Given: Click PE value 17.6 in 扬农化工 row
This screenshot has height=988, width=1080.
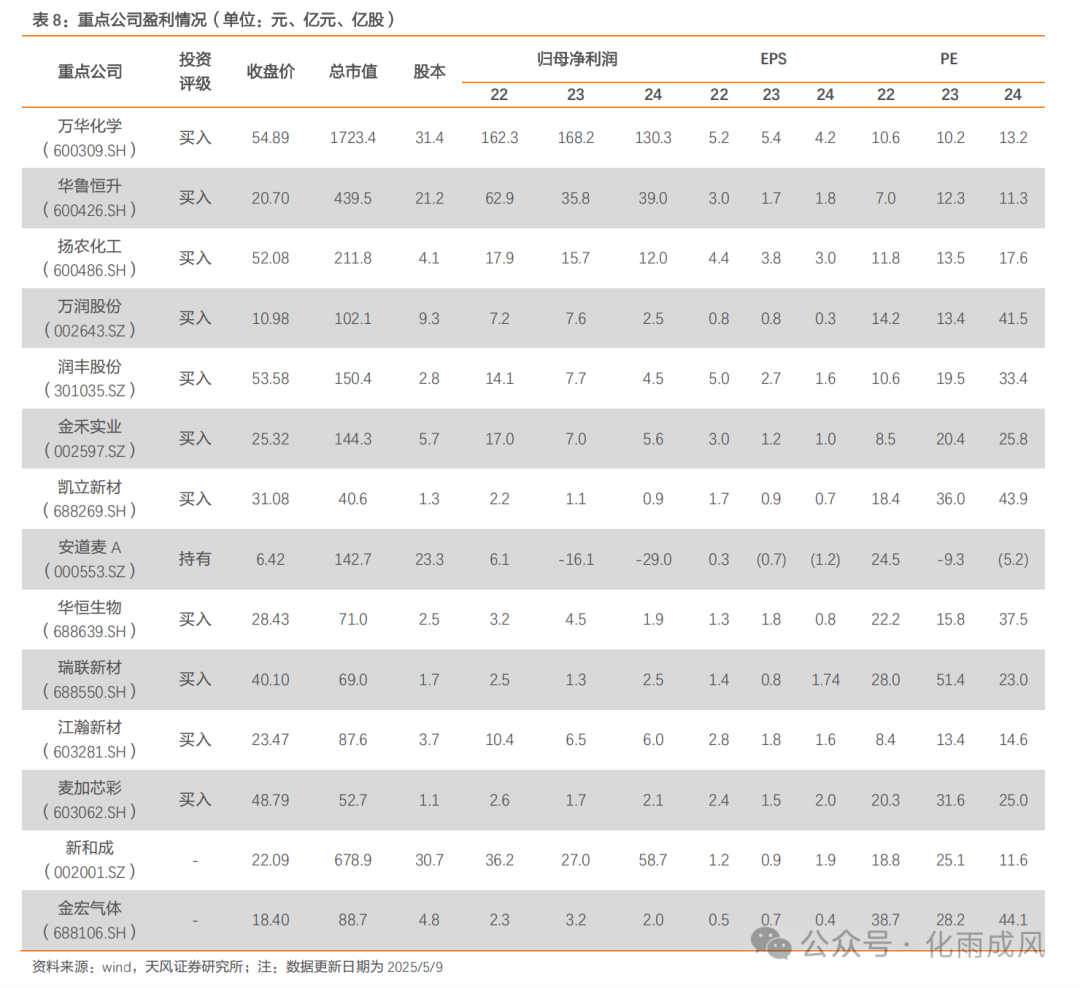Looking at the screenshot, I should (x=1013, y=258).
